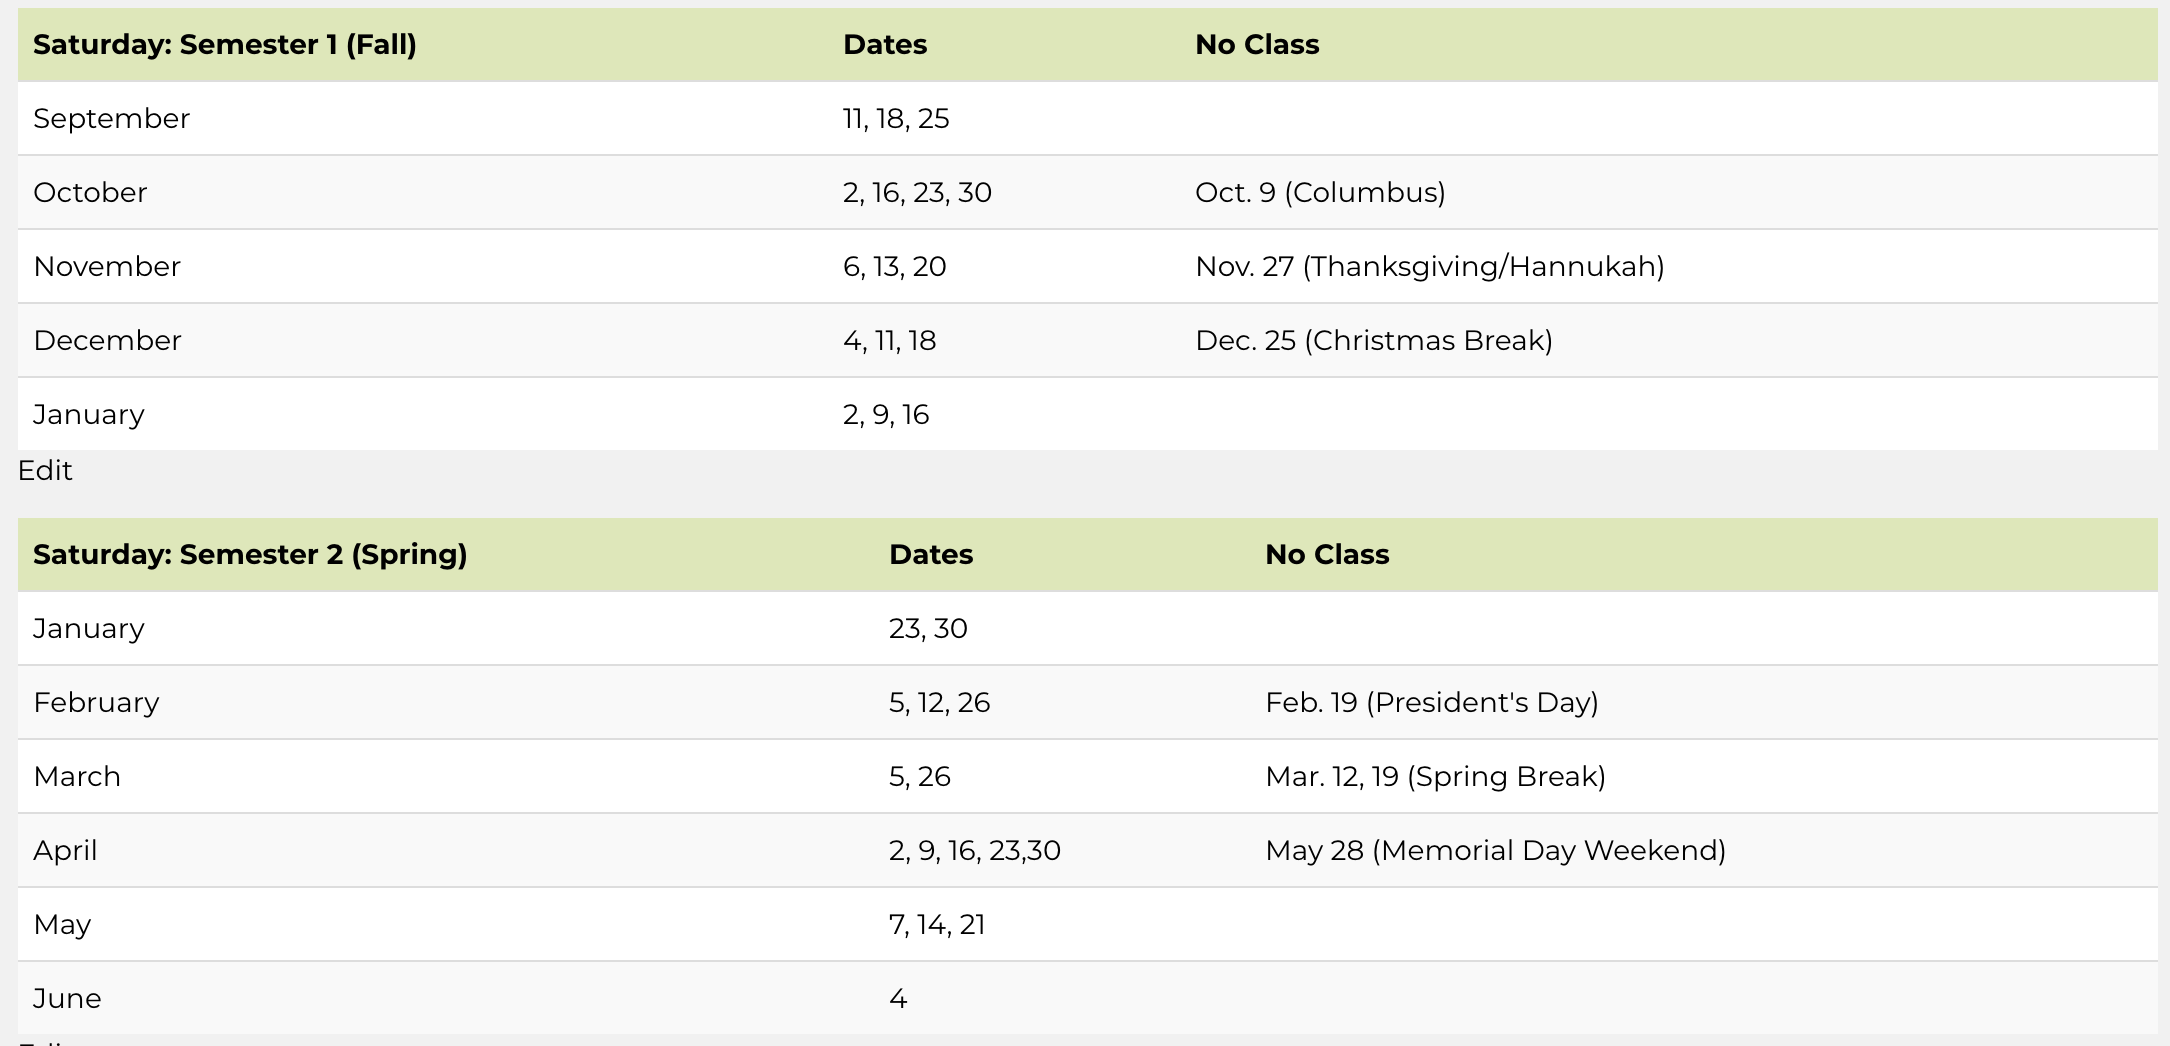Click the October dates 2, 16, 23, 30
The width and height of the screenshot is (2170, 1046).
click(x=917, y=192)
